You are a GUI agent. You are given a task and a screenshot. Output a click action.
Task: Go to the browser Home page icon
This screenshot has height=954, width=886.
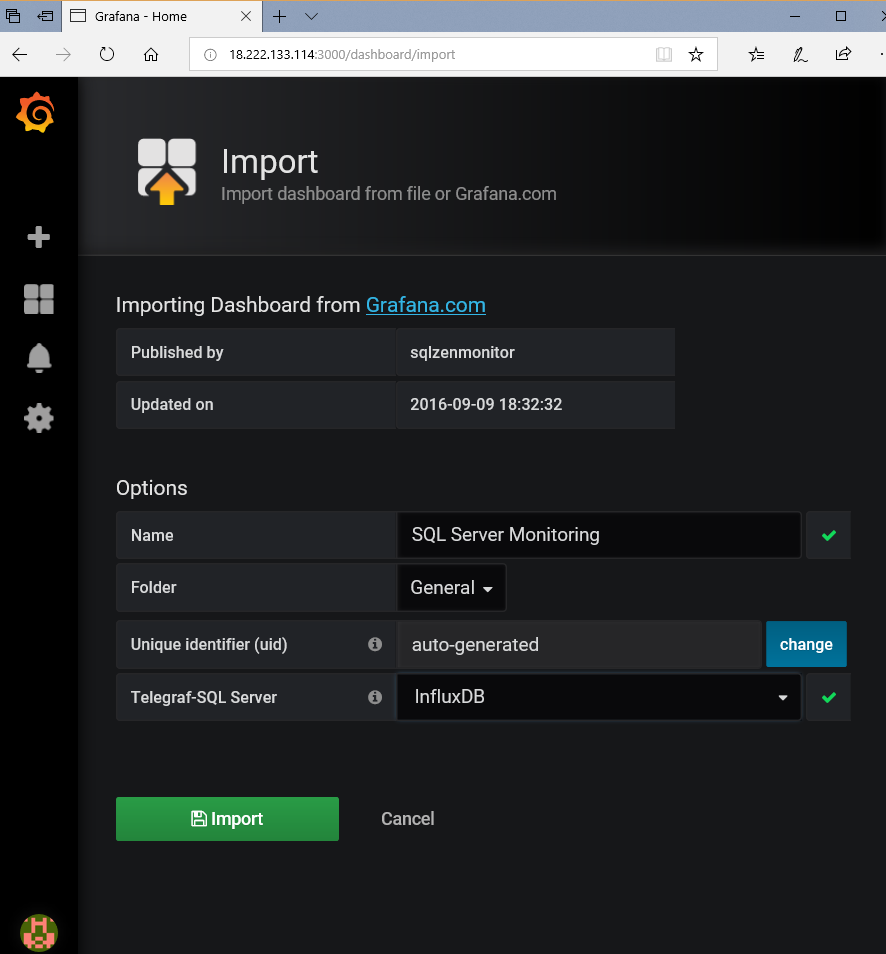[x=151, y=55]
